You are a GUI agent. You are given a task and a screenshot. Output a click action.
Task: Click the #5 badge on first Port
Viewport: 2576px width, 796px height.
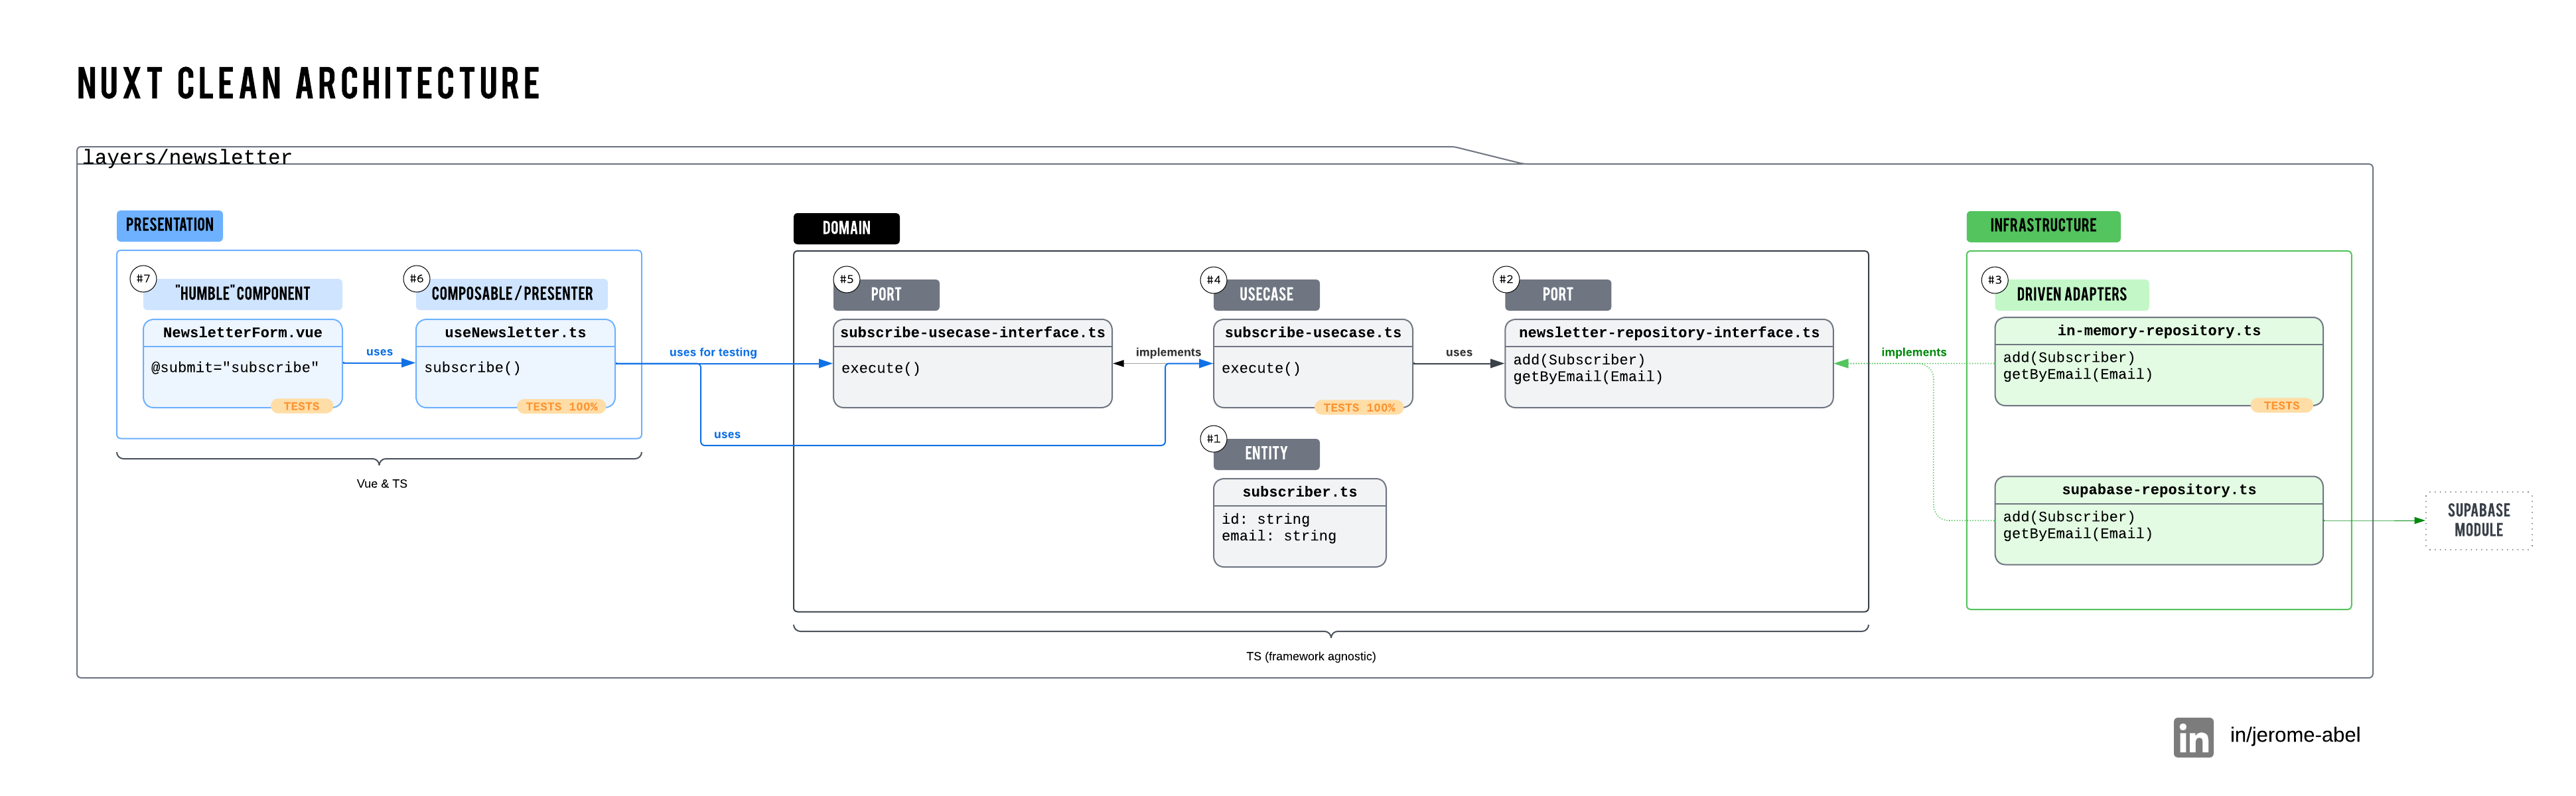[x=846, y=279]
